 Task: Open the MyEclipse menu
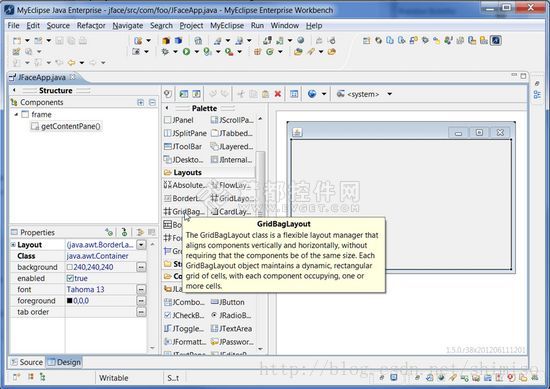227,26
